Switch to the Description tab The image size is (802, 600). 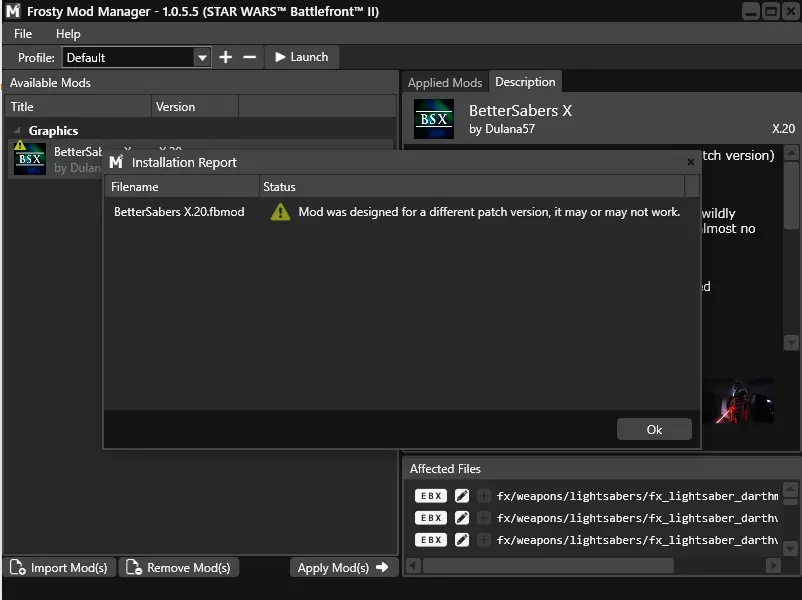click(x=525, y=82)
